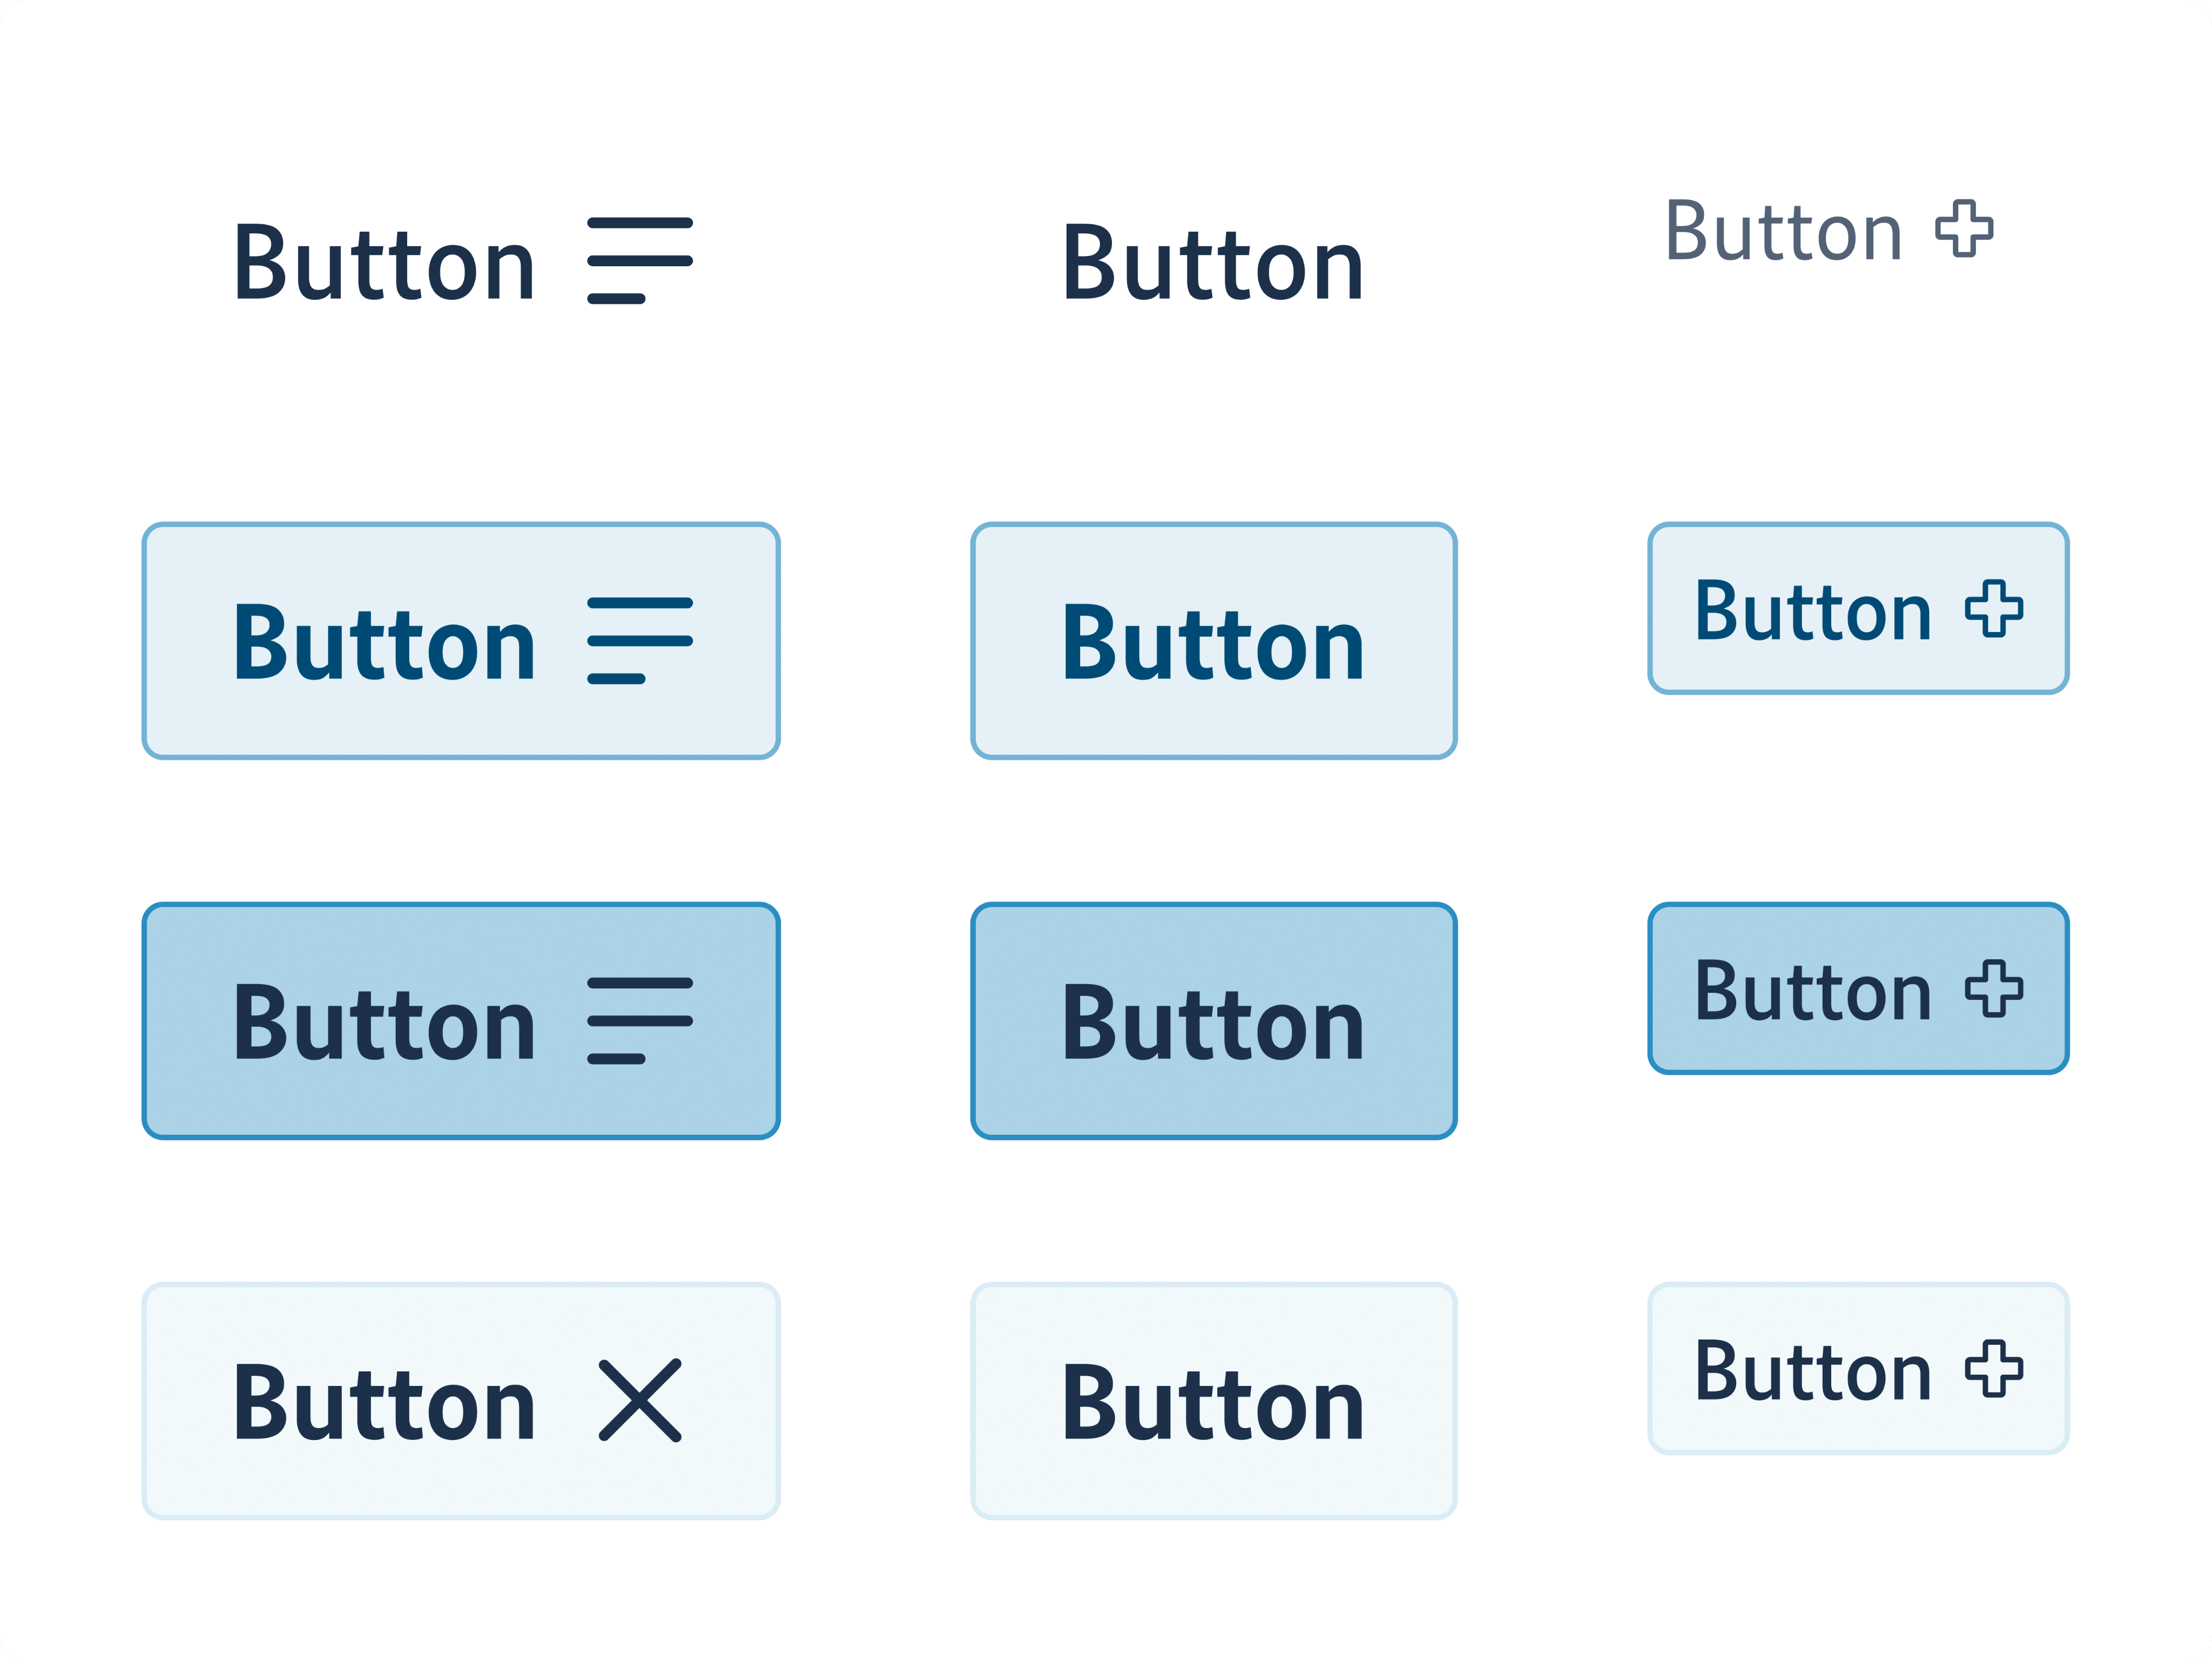The width and height of the screenshot is (2212, 1662).
Task: Click the Button text in the small pale blue button
Action: [x=1813, y=1371]
